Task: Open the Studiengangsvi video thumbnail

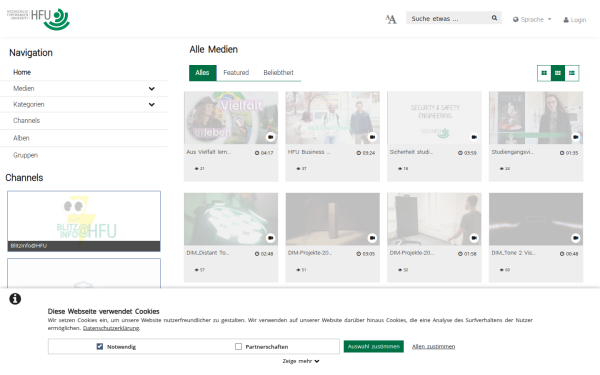Action: [x=536, y=117]
